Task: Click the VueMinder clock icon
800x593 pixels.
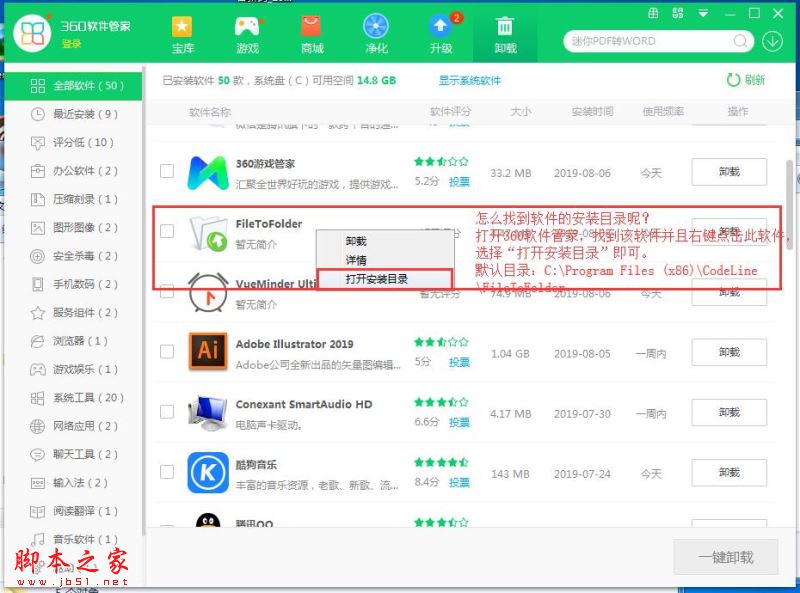Action: 208,293
